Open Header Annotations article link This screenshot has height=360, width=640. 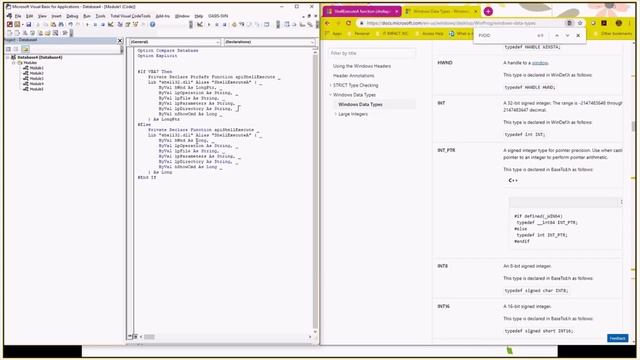(x=353, y=76)
